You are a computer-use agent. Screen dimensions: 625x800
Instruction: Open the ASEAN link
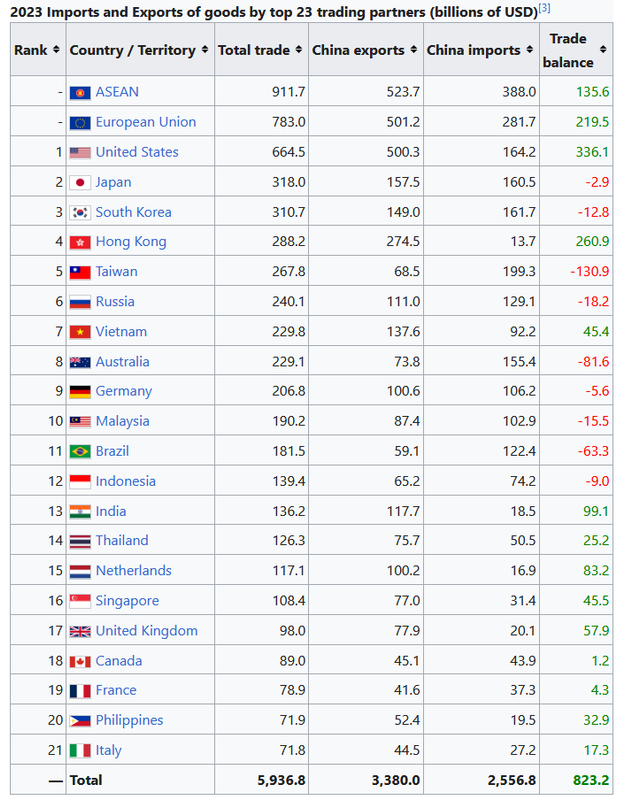117,92
